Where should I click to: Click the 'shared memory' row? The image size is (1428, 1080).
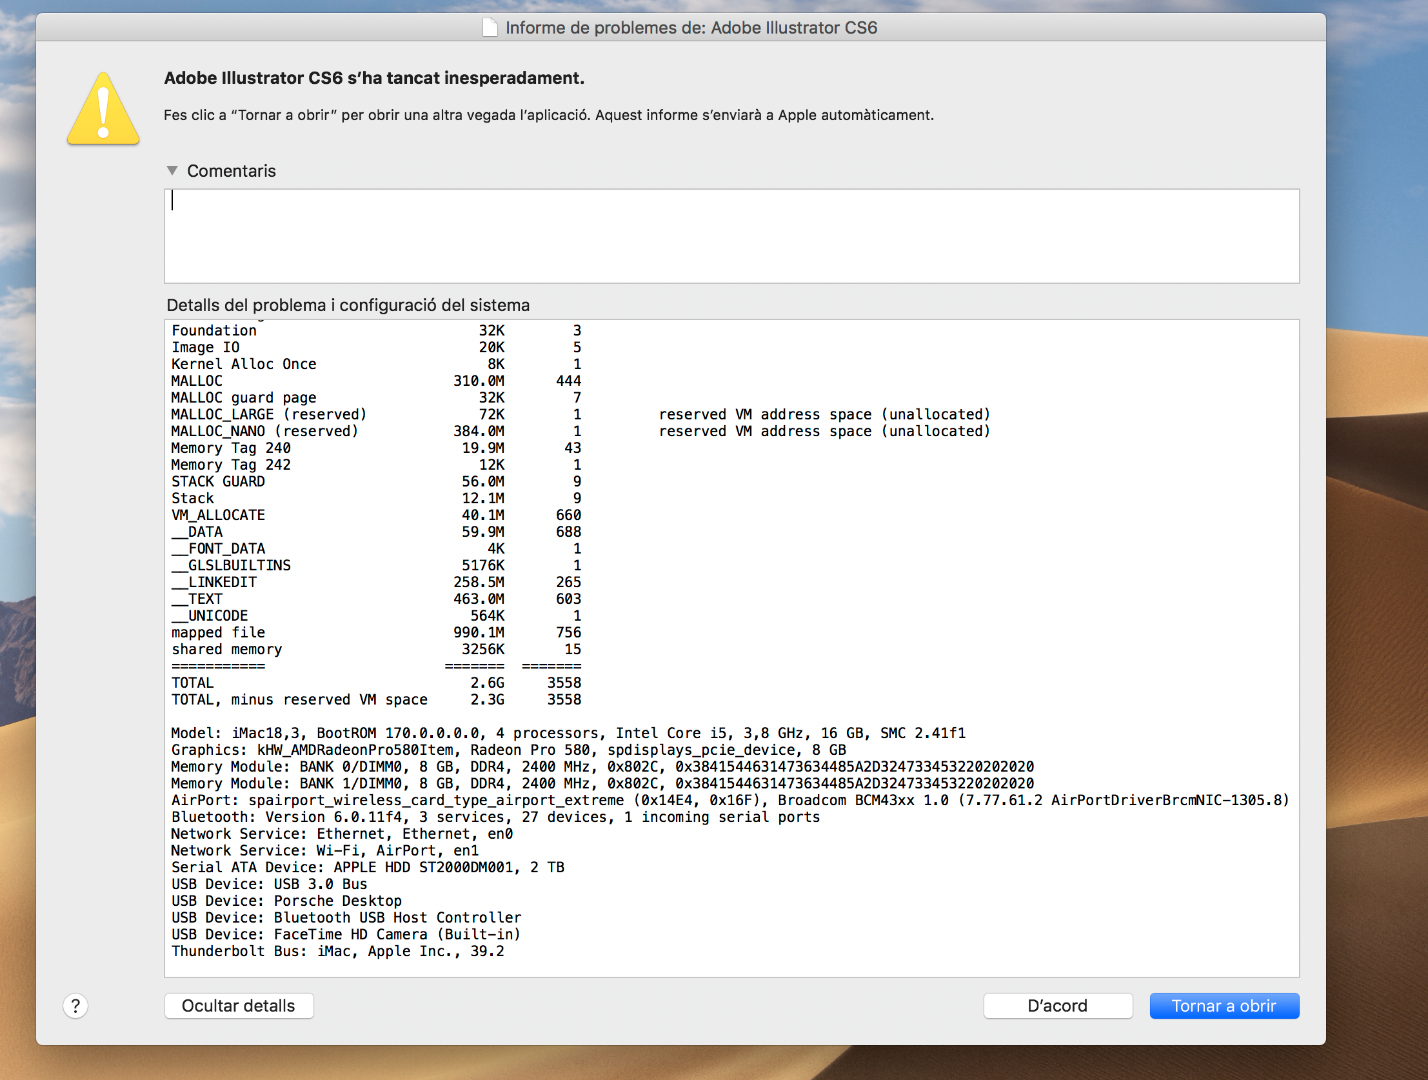point(376,650)
